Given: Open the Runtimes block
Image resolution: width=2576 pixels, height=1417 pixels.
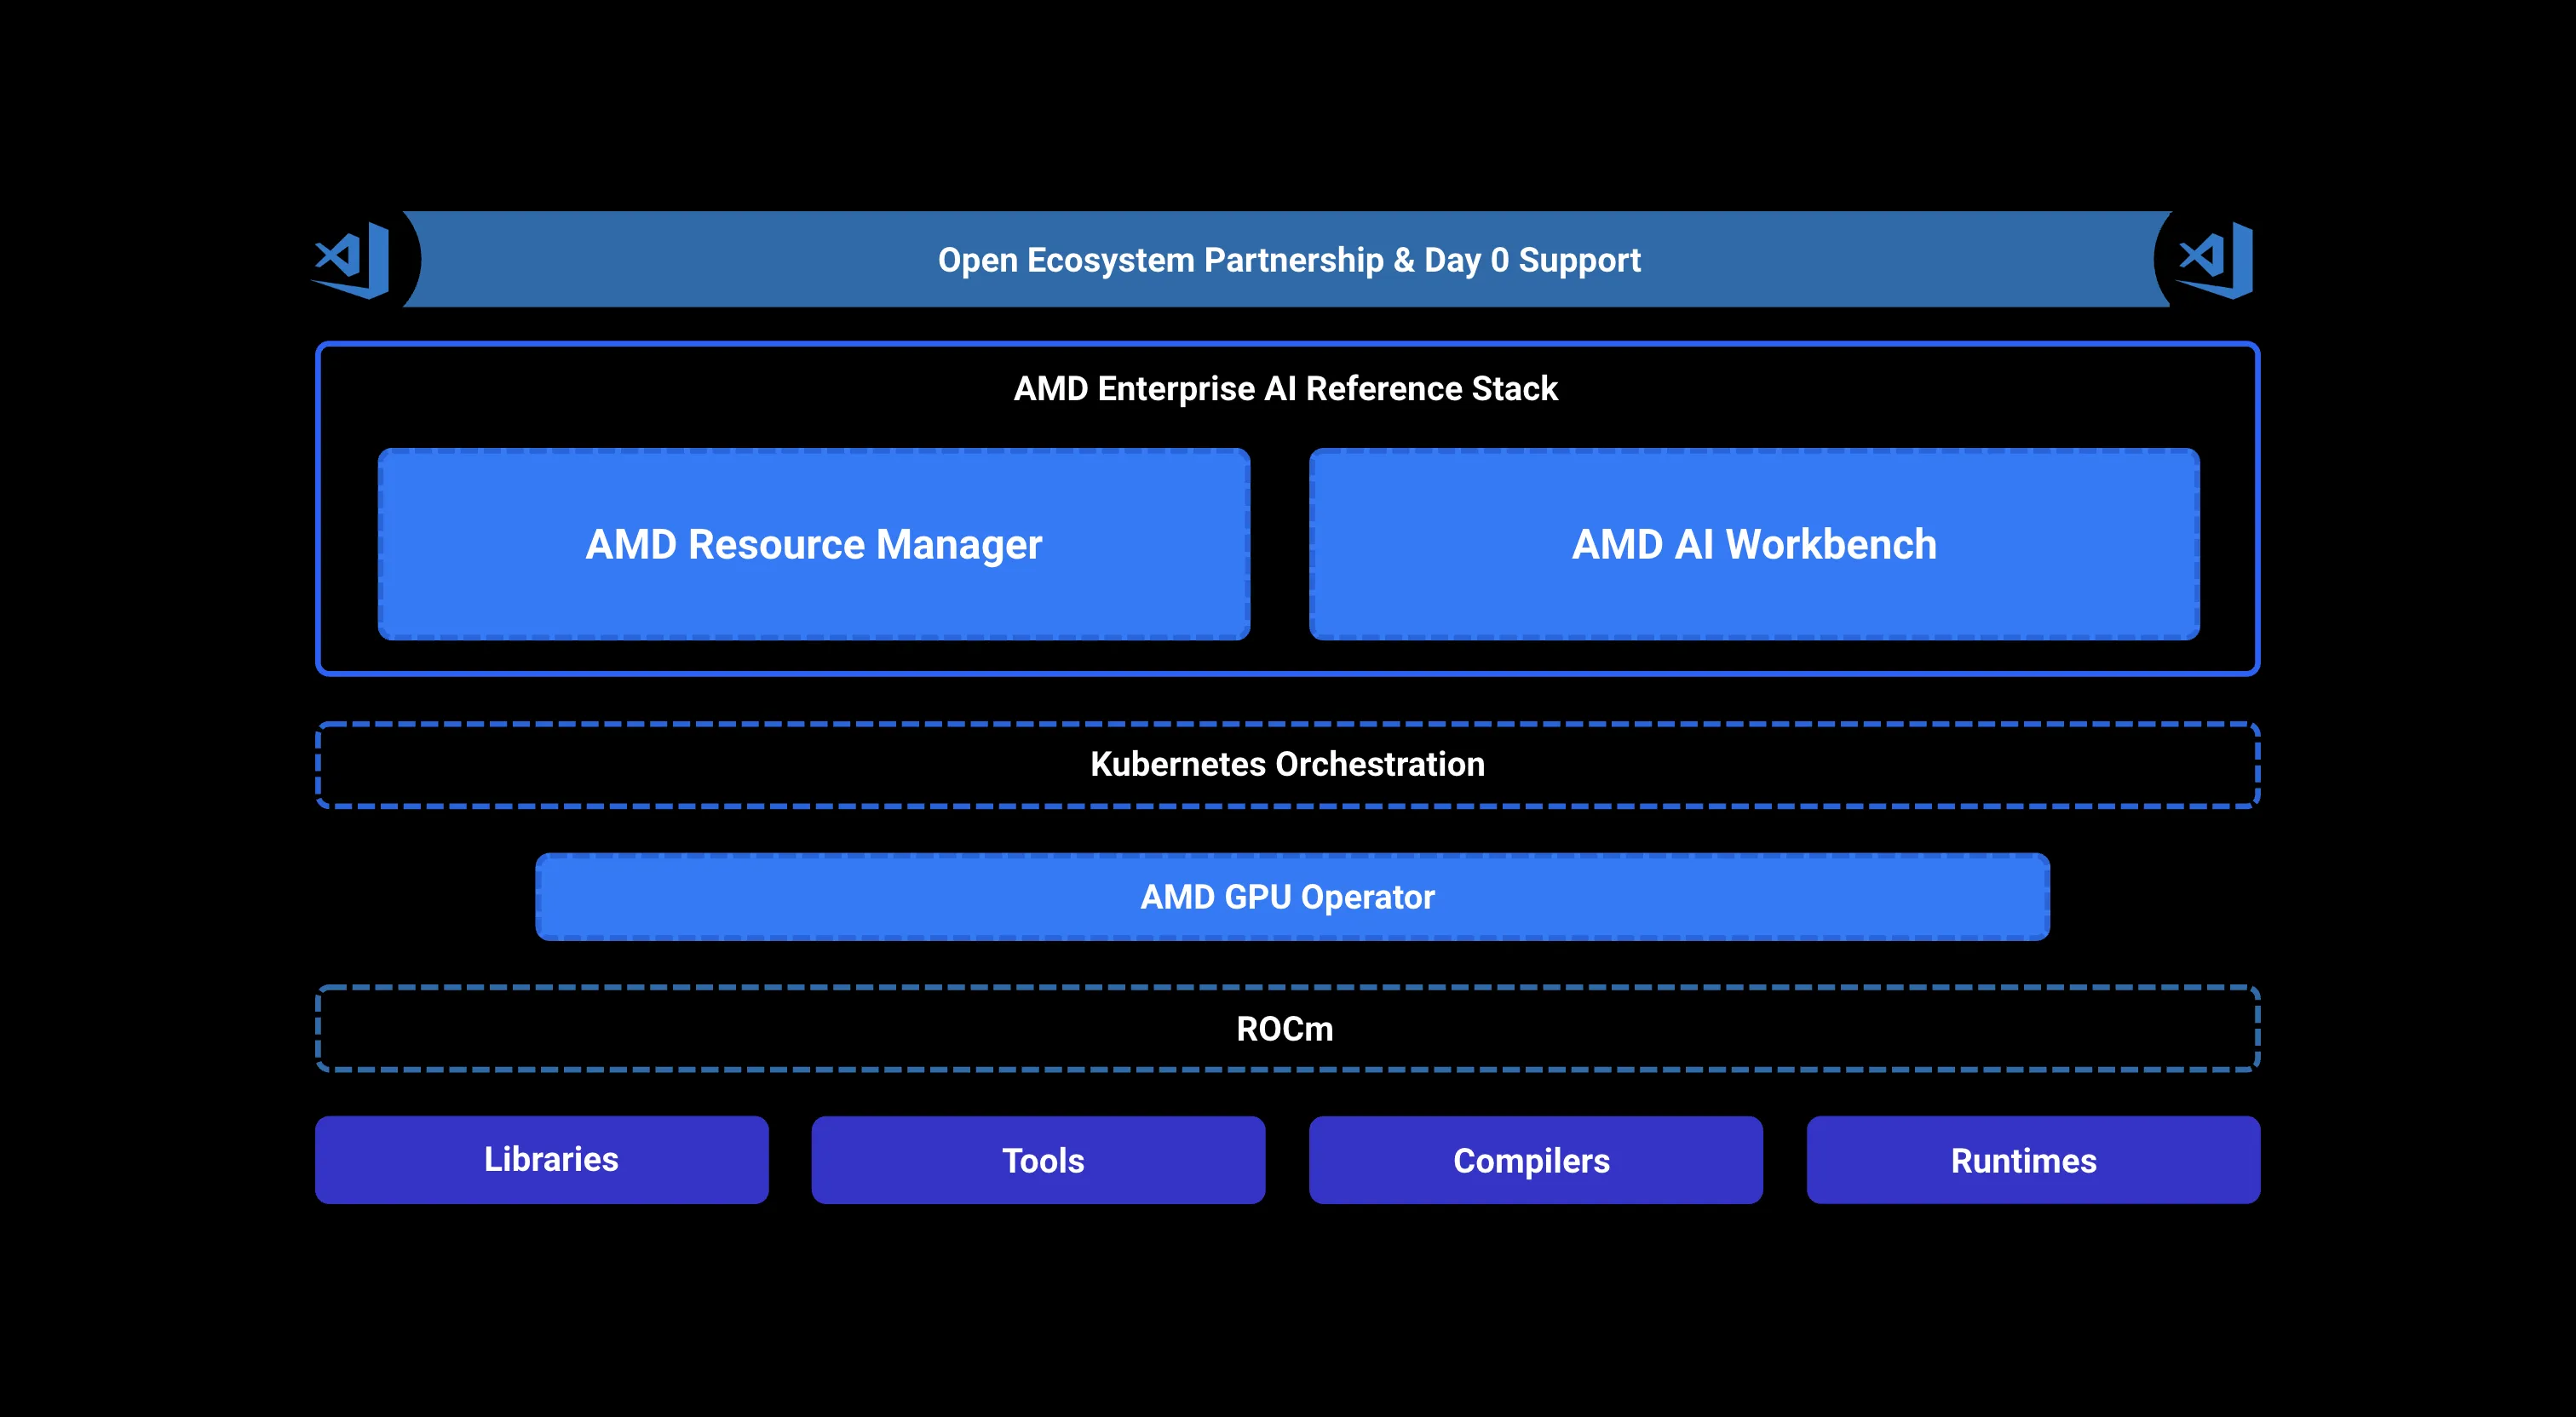Looking at the screenshot, I should click(x=2033, y=1160).
